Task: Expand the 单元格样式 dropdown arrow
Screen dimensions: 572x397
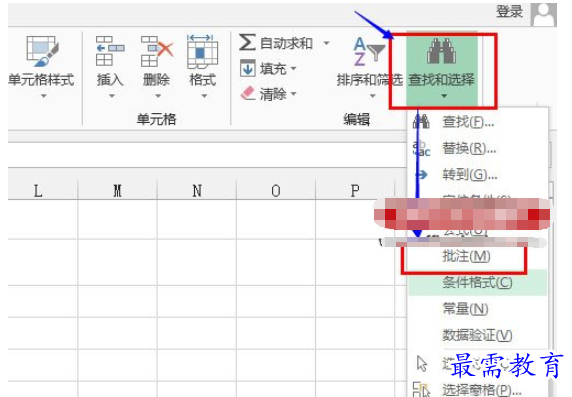Action: (x=44, y=96)
